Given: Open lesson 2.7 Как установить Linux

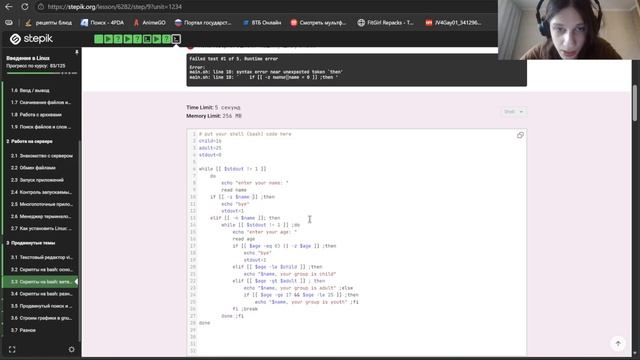Looking at the screenshot, I should pyautogui.click(x=40, y=229).
